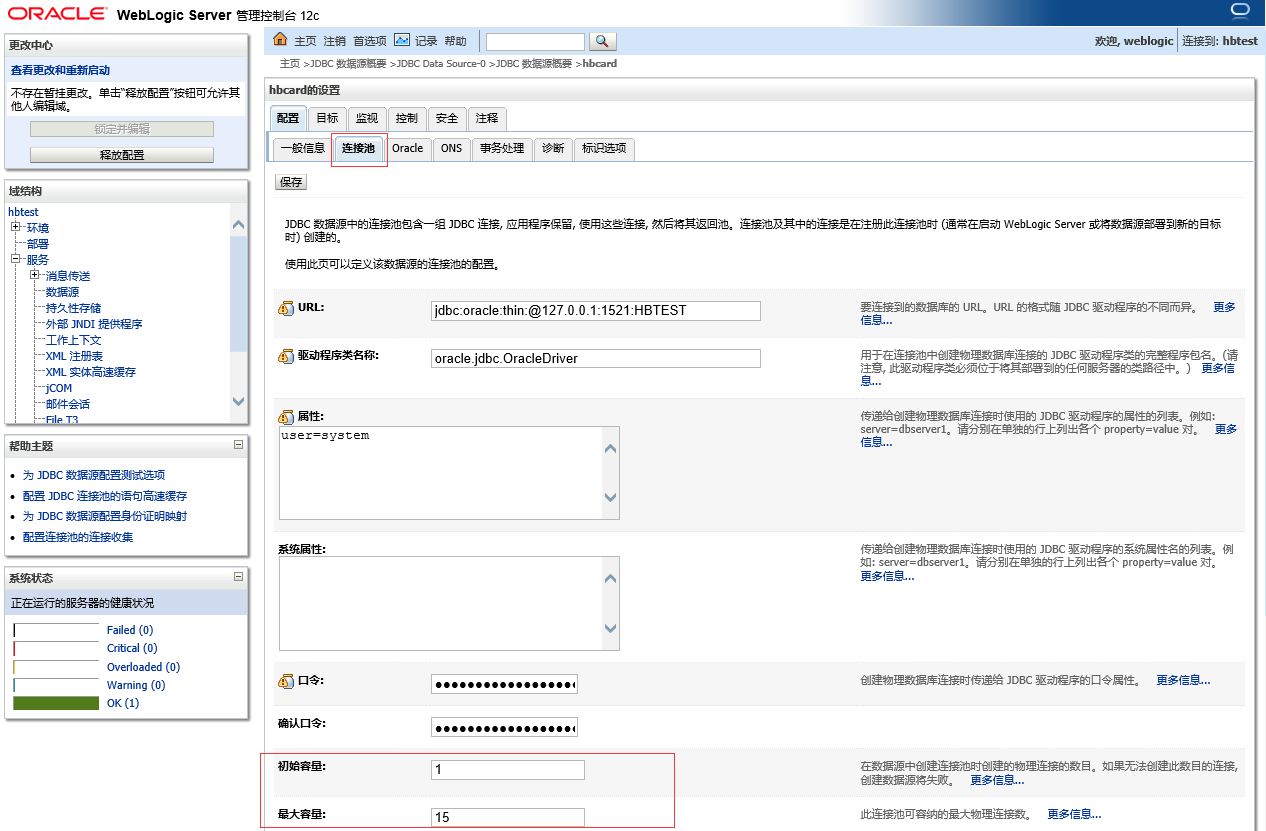The height and width of the screenshot is (831, 1266).
Task: Select 持久性存储 in the domain tree
Action: [73, 308]
